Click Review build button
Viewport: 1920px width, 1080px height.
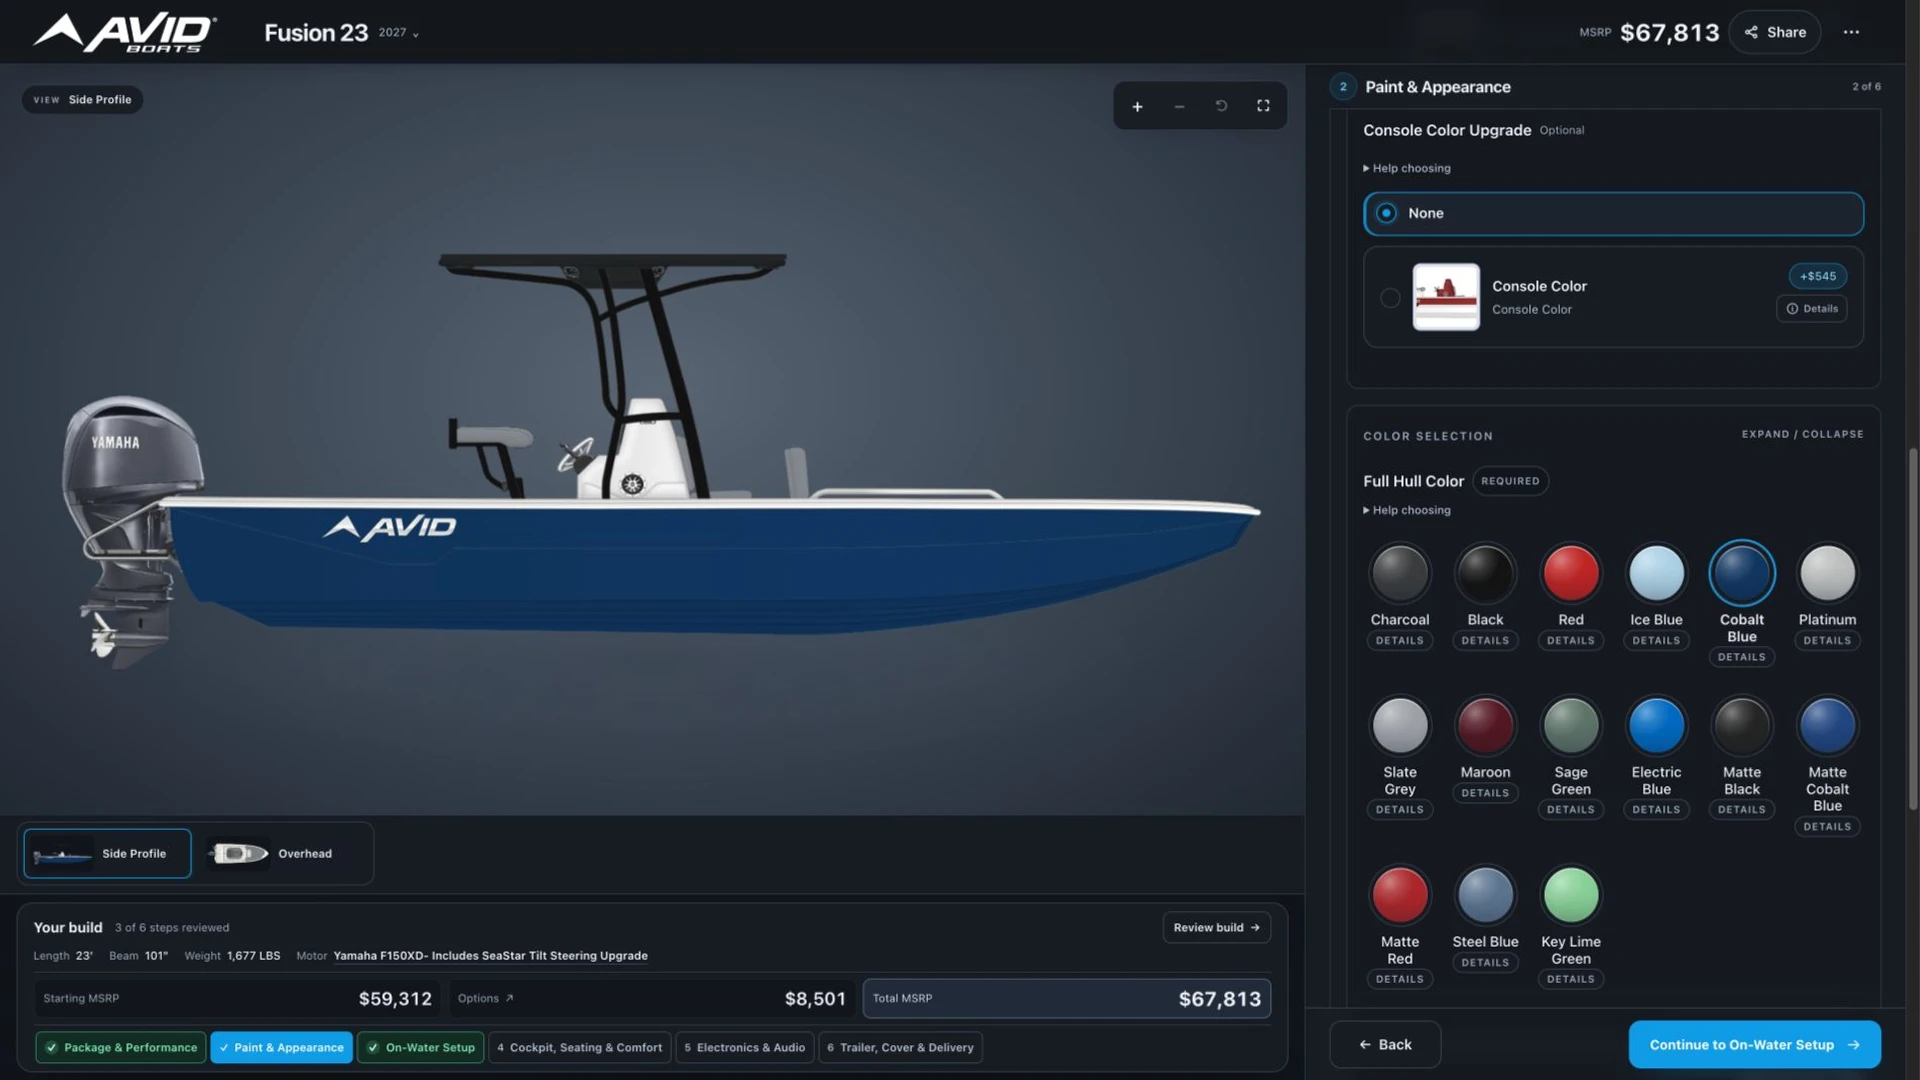point(1216,927)
